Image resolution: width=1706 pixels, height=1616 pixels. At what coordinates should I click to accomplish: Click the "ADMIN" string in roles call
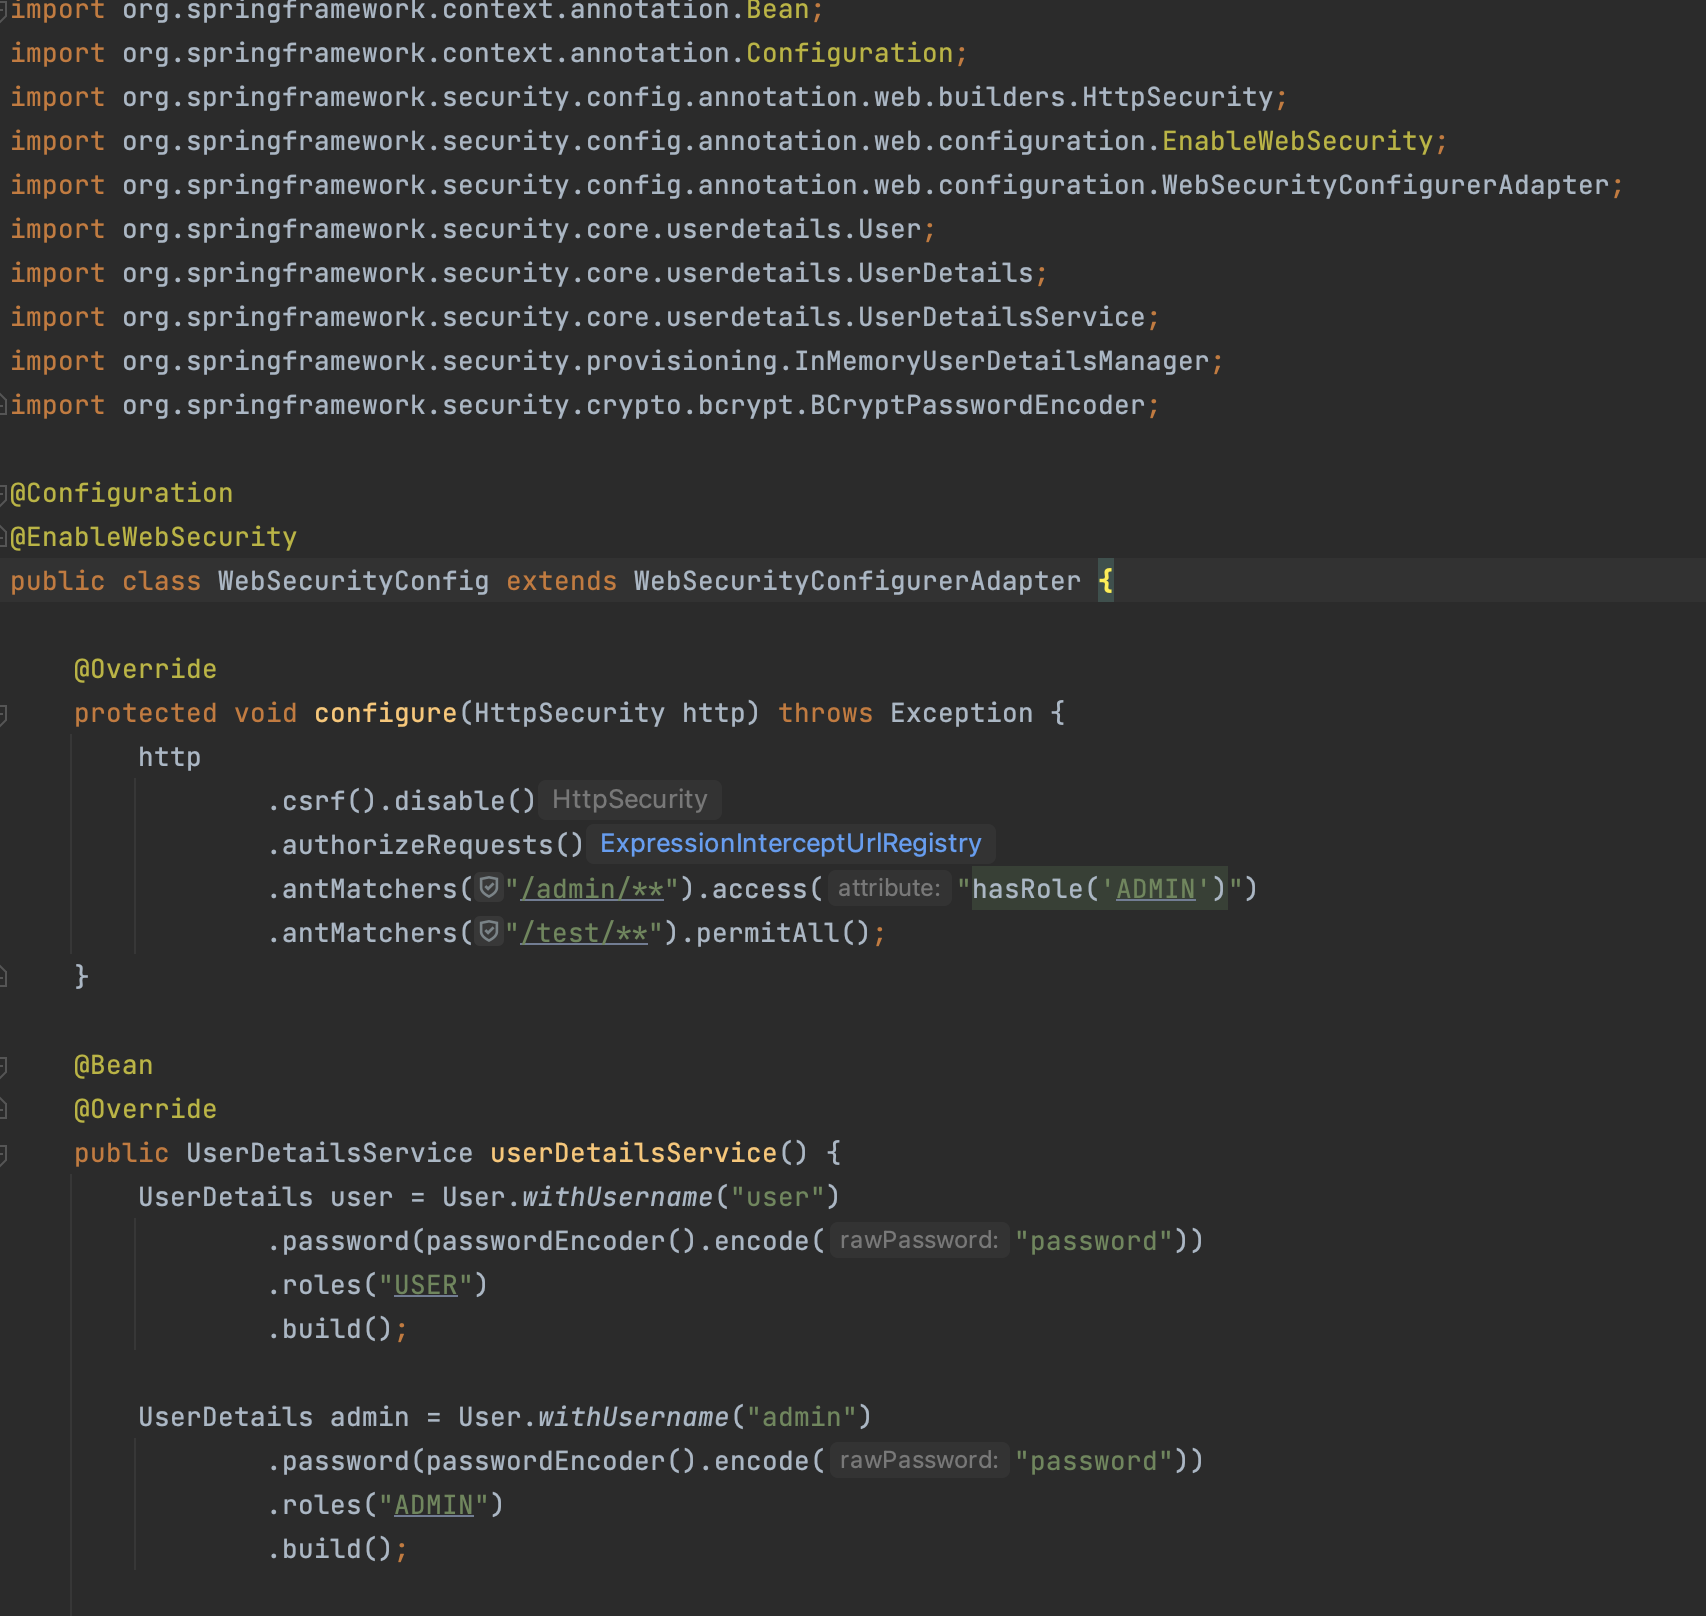click(433, 1505)
